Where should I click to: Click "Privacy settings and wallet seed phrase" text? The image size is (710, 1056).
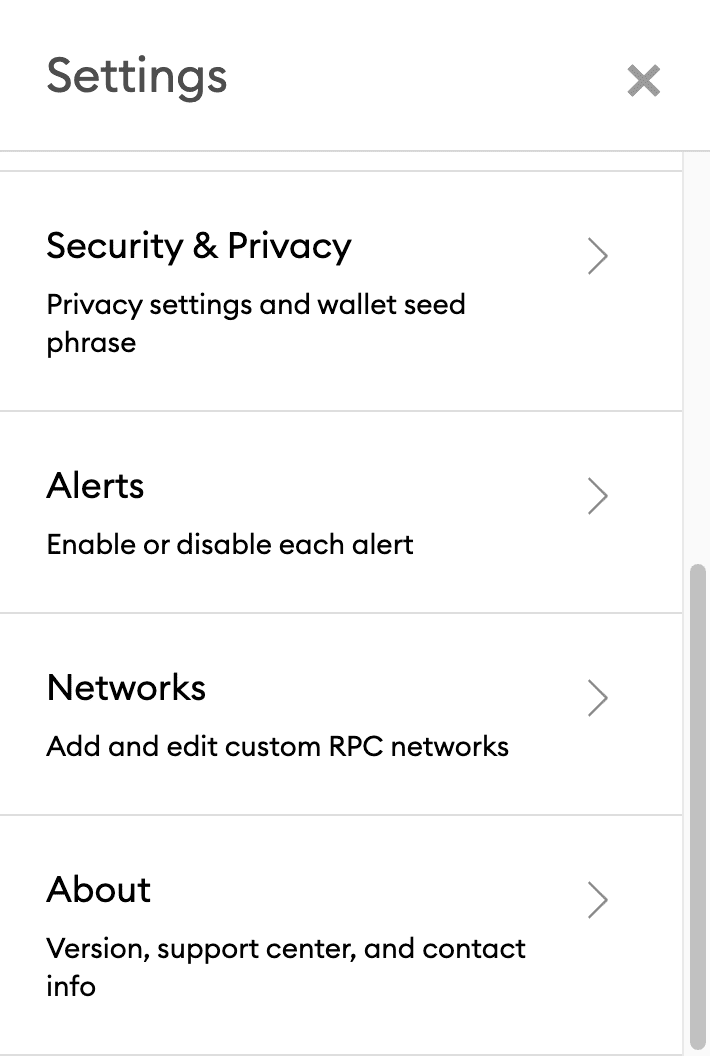(x=255, y=322)
